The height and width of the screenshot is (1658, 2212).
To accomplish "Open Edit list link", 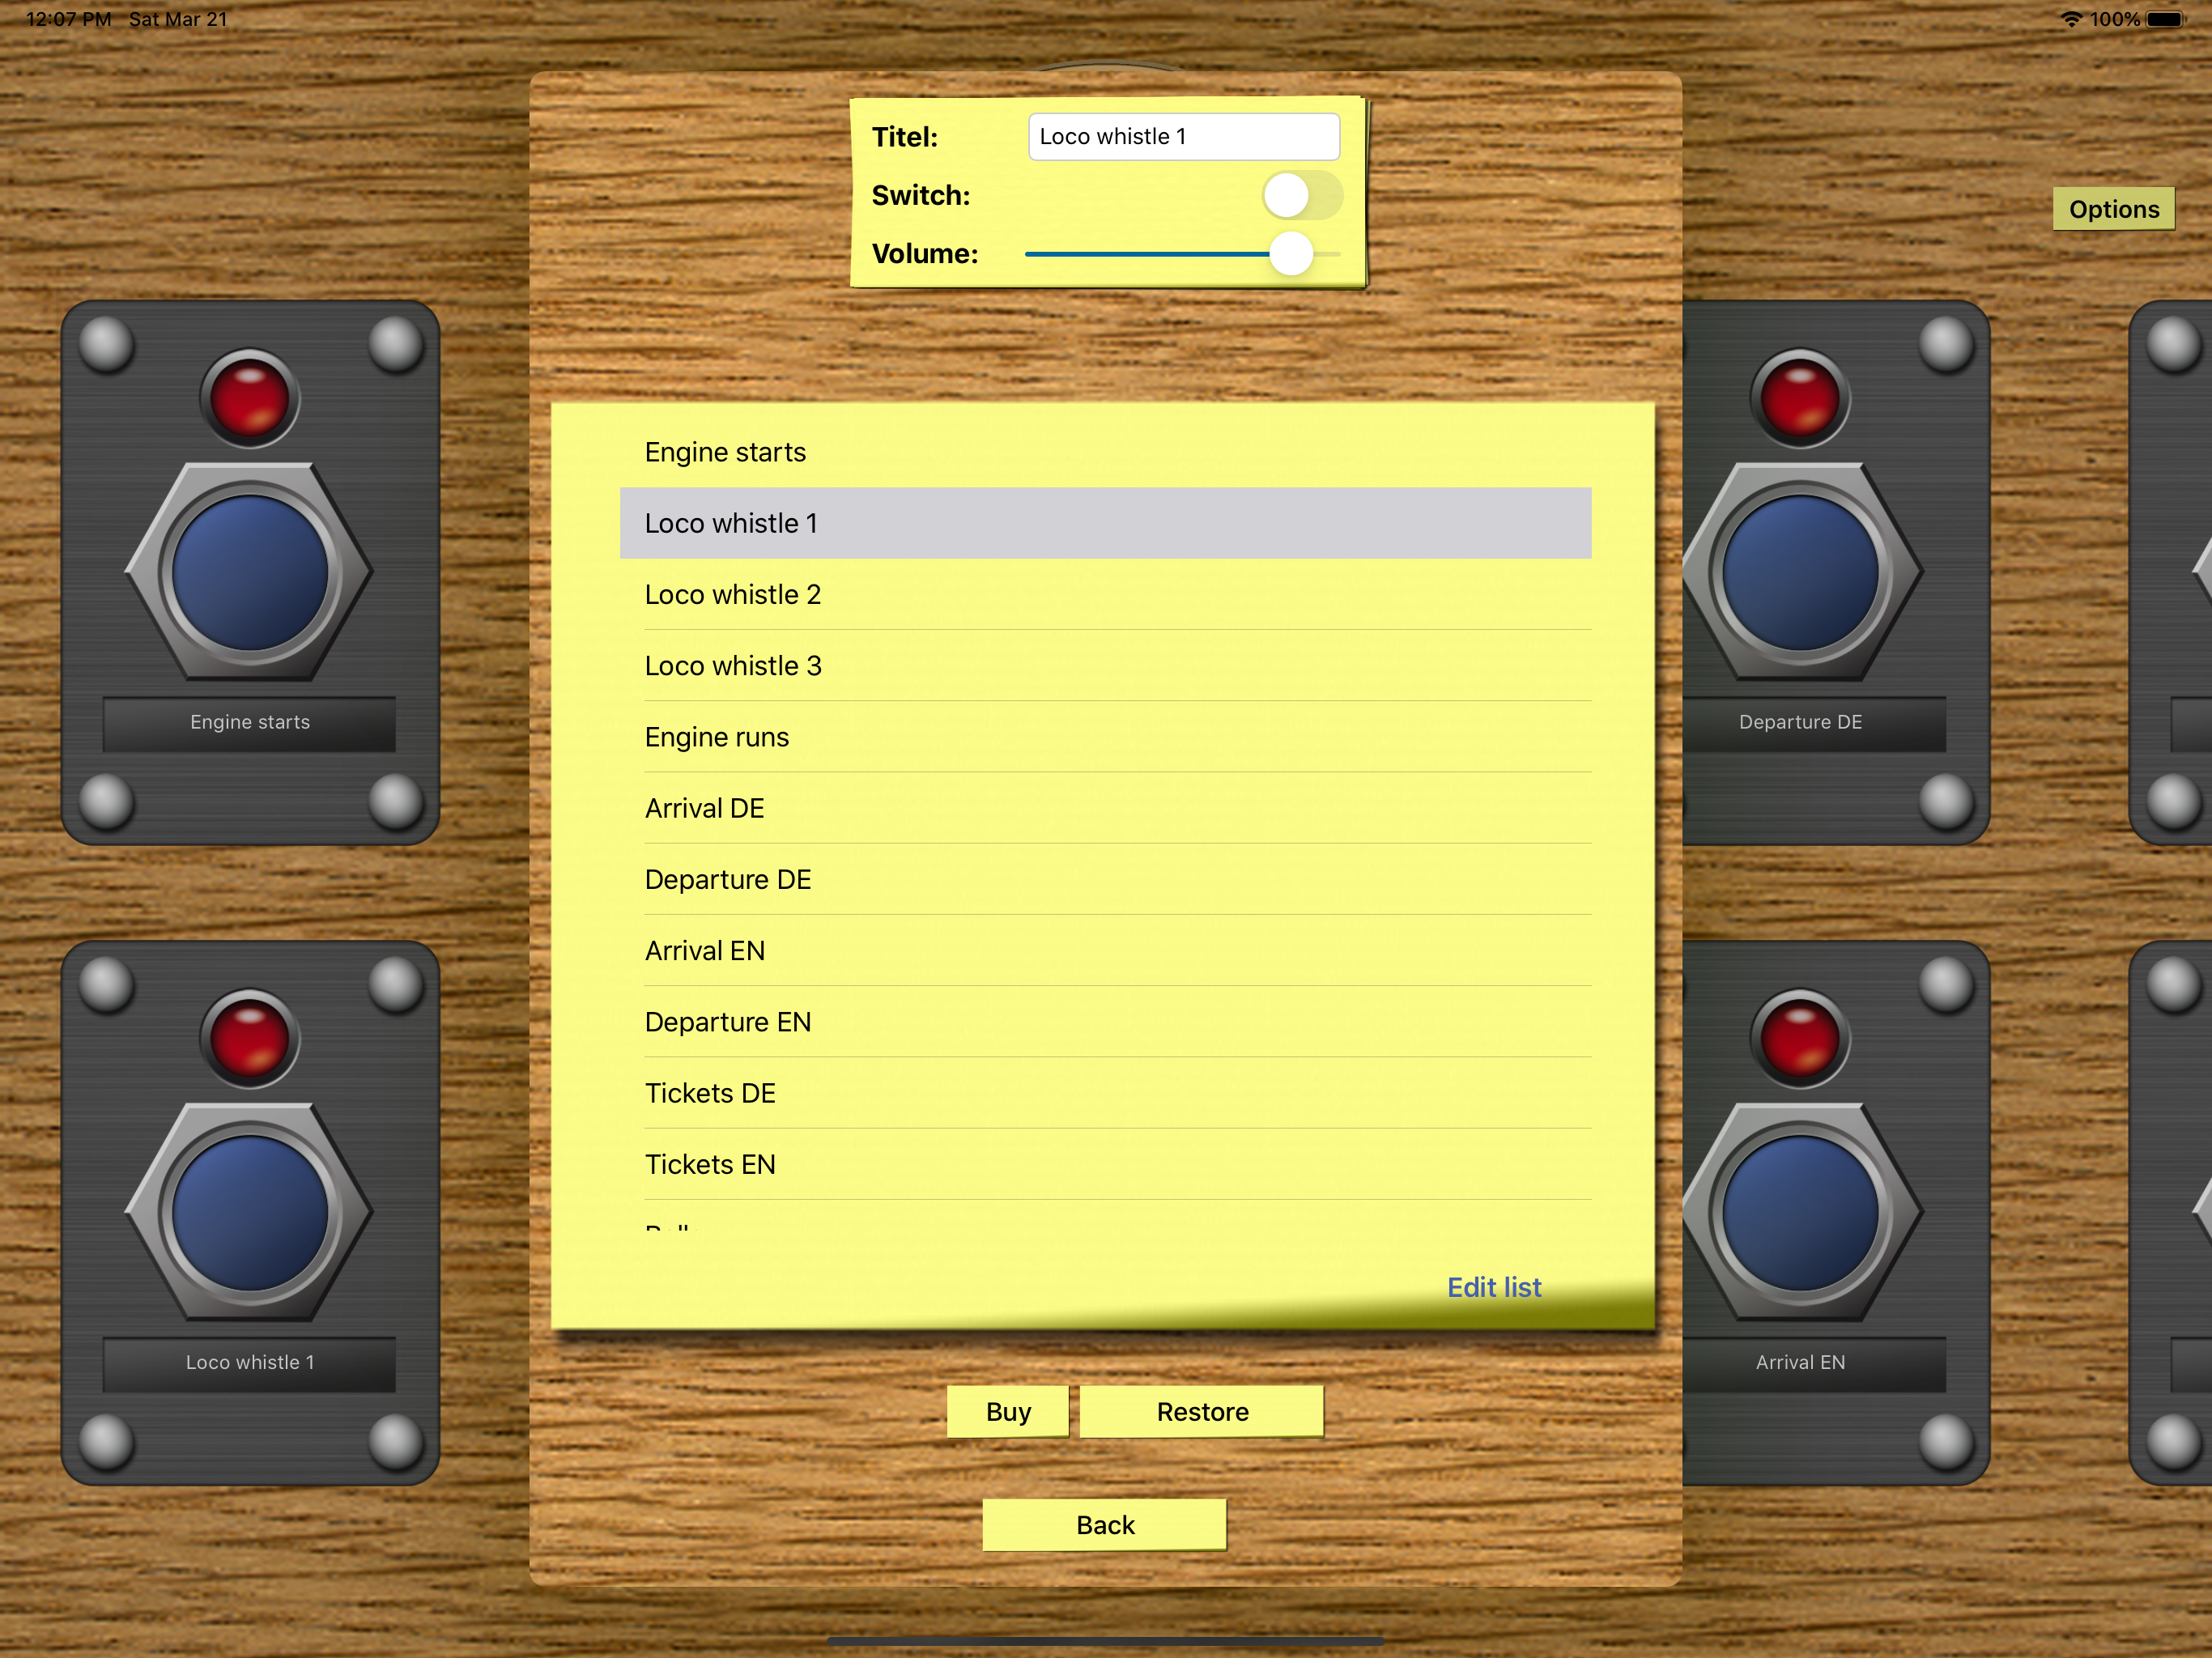I will pos(1493,1287).
